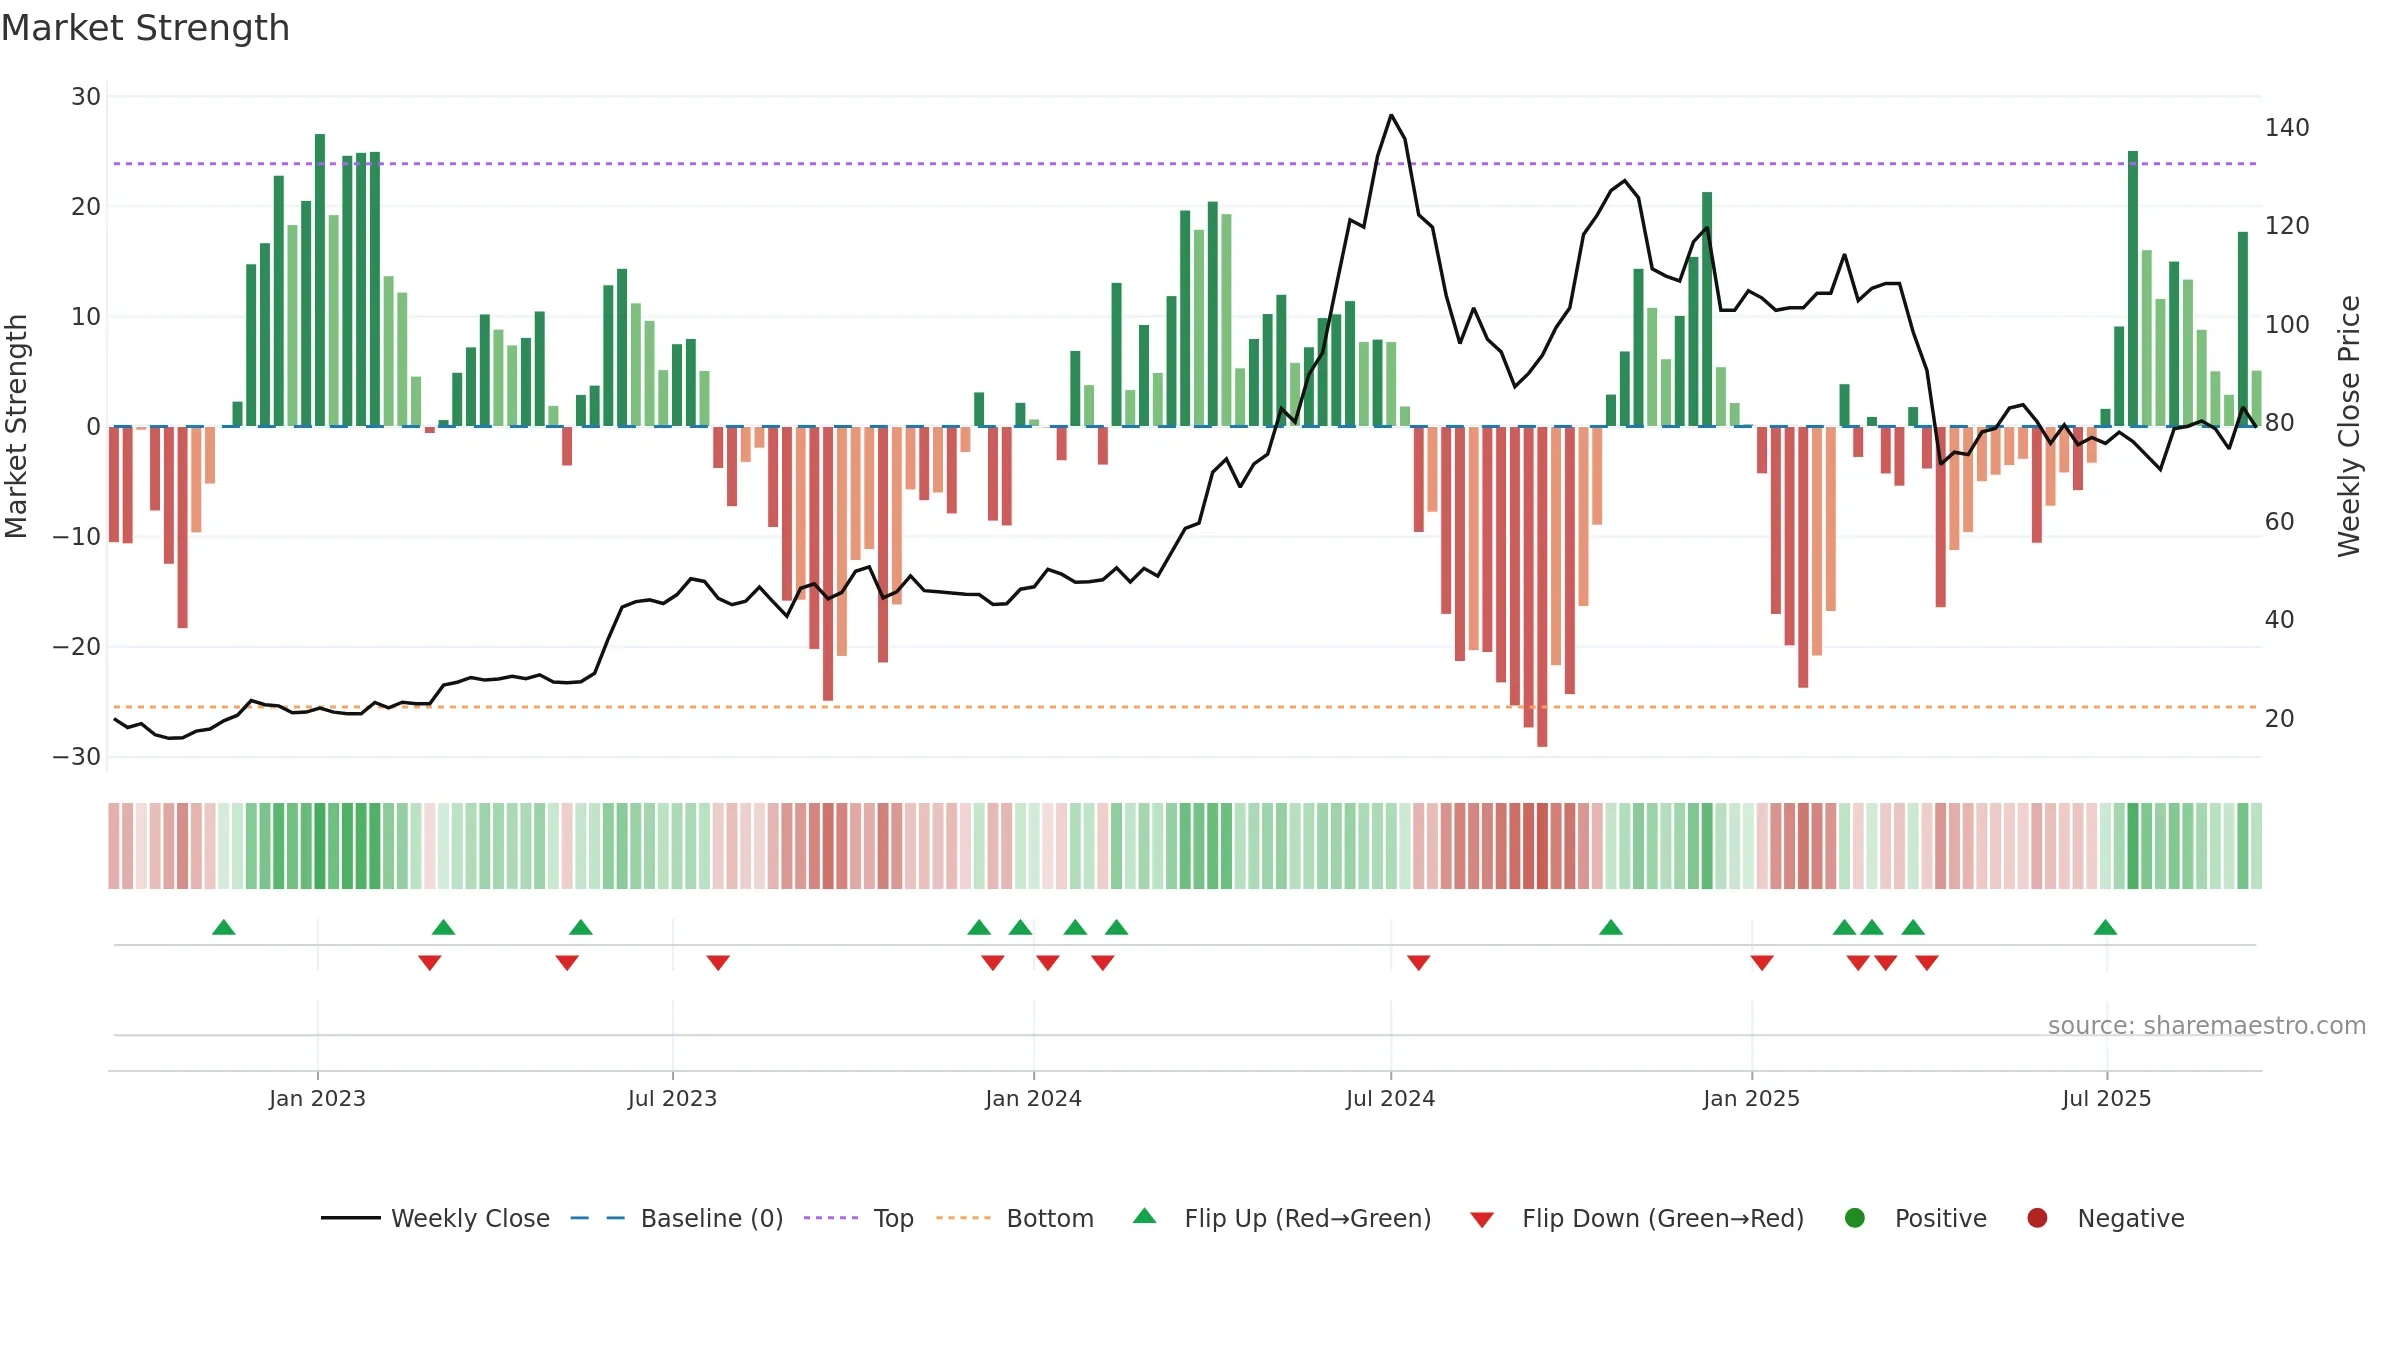
Task: Click the right-axis tick label 100
Action: click(x=2287, y=325)
